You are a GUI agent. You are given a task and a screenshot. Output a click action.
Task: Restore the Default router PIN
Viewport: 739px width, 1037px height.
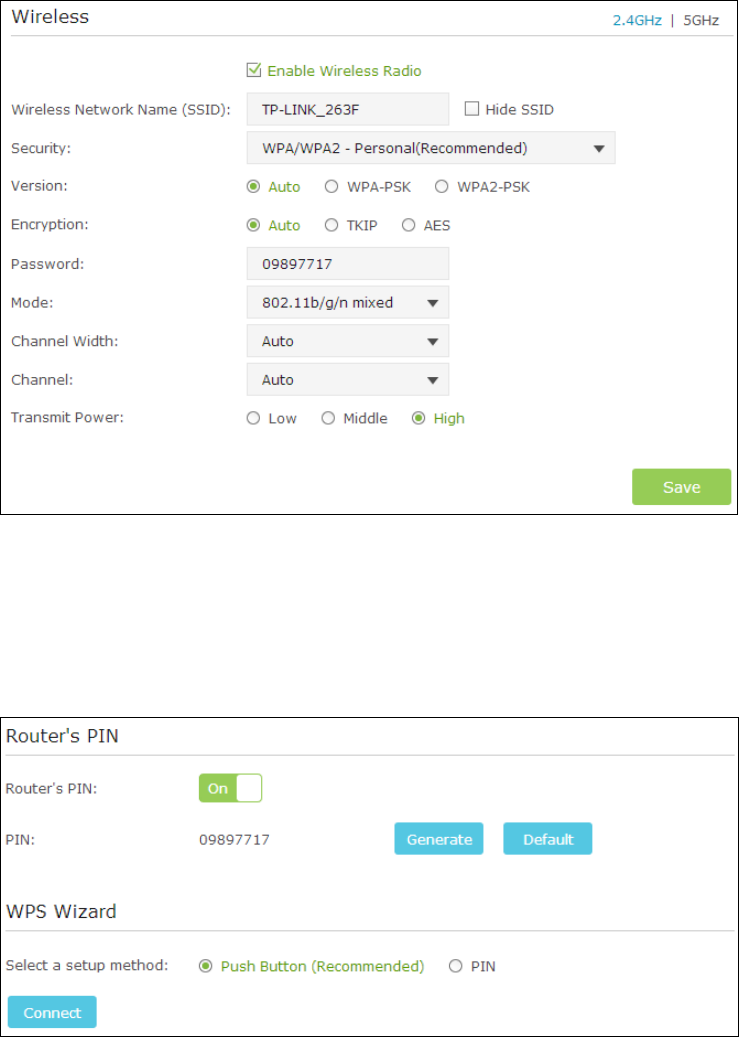[548, 839]
